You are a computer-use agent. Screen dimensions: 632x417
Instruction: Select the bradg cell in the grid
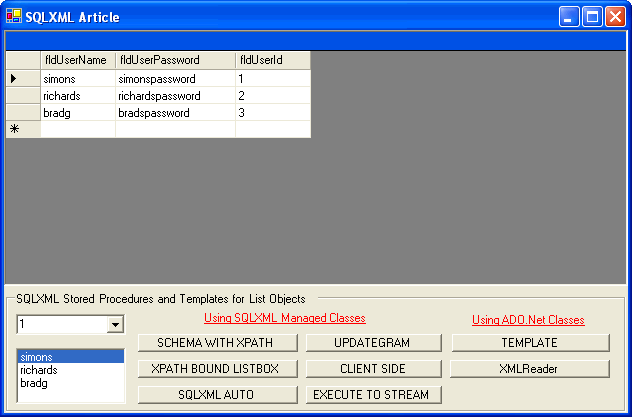click(x=78, y=112)
